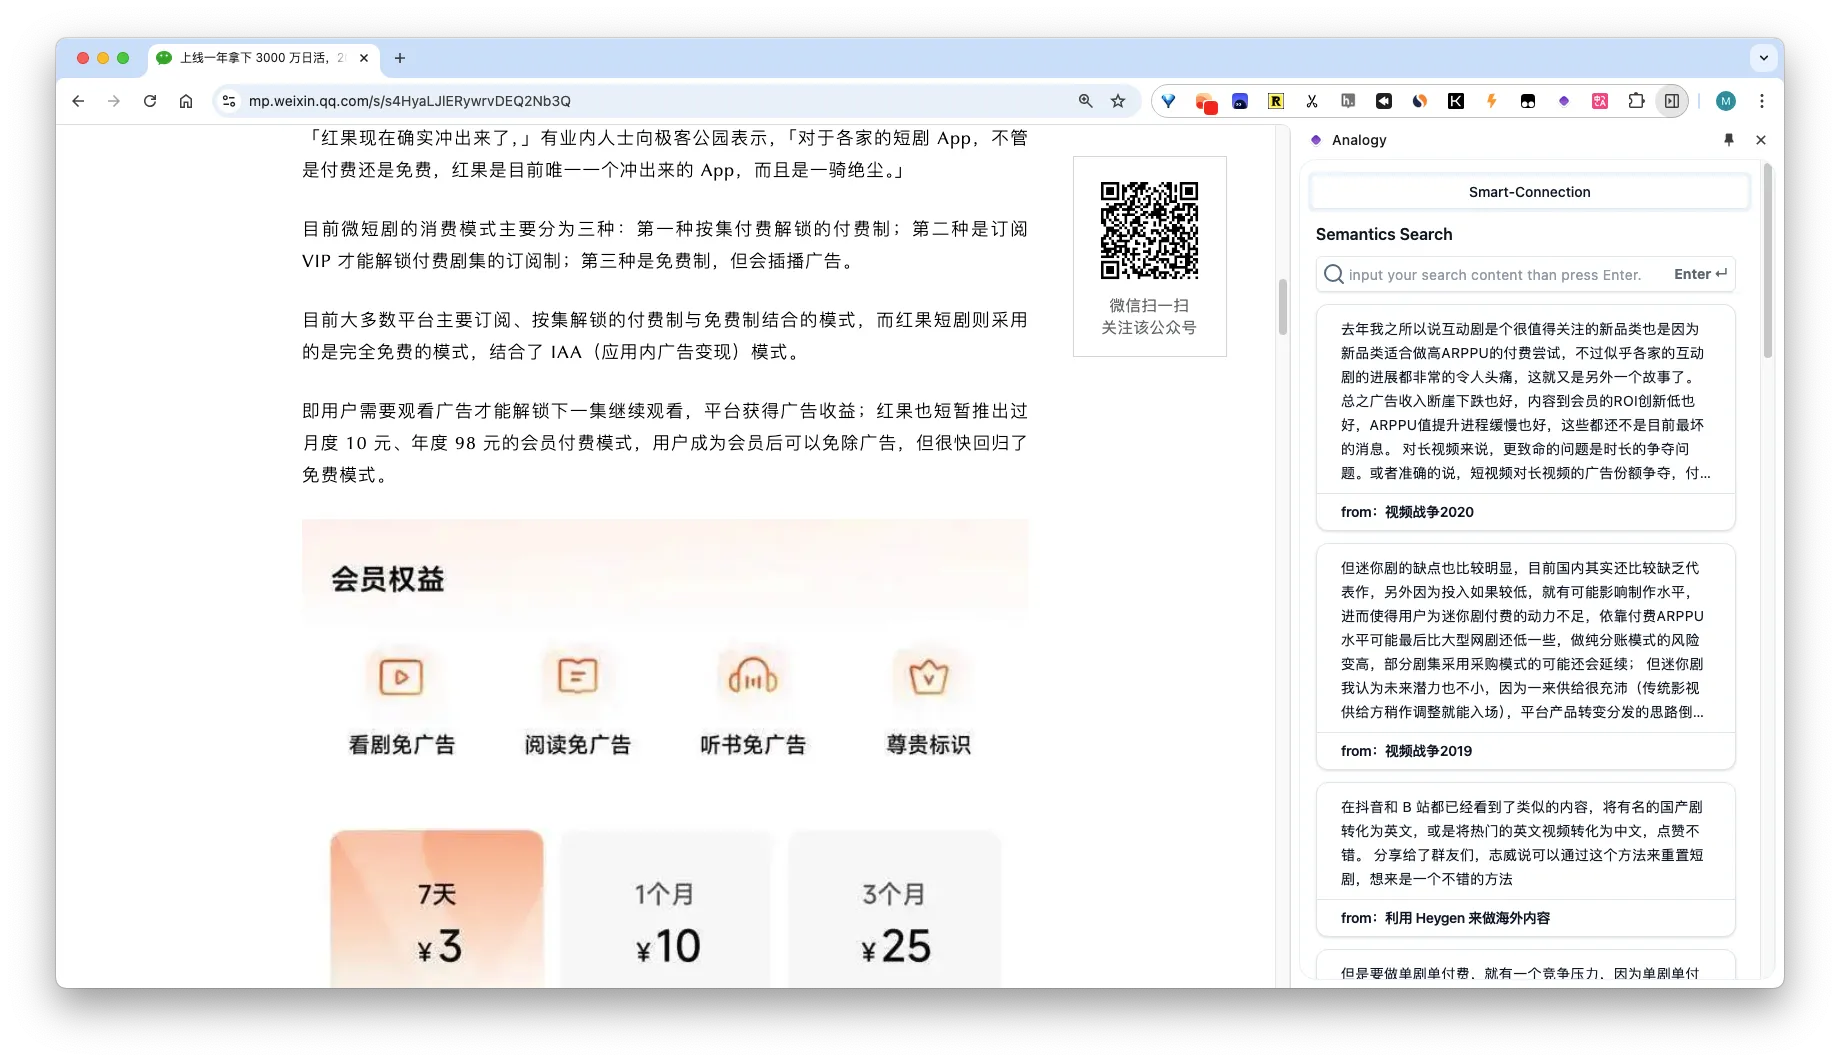Open a new browser tab
Screen dimensions: 1840x1062
coord(400,58)
